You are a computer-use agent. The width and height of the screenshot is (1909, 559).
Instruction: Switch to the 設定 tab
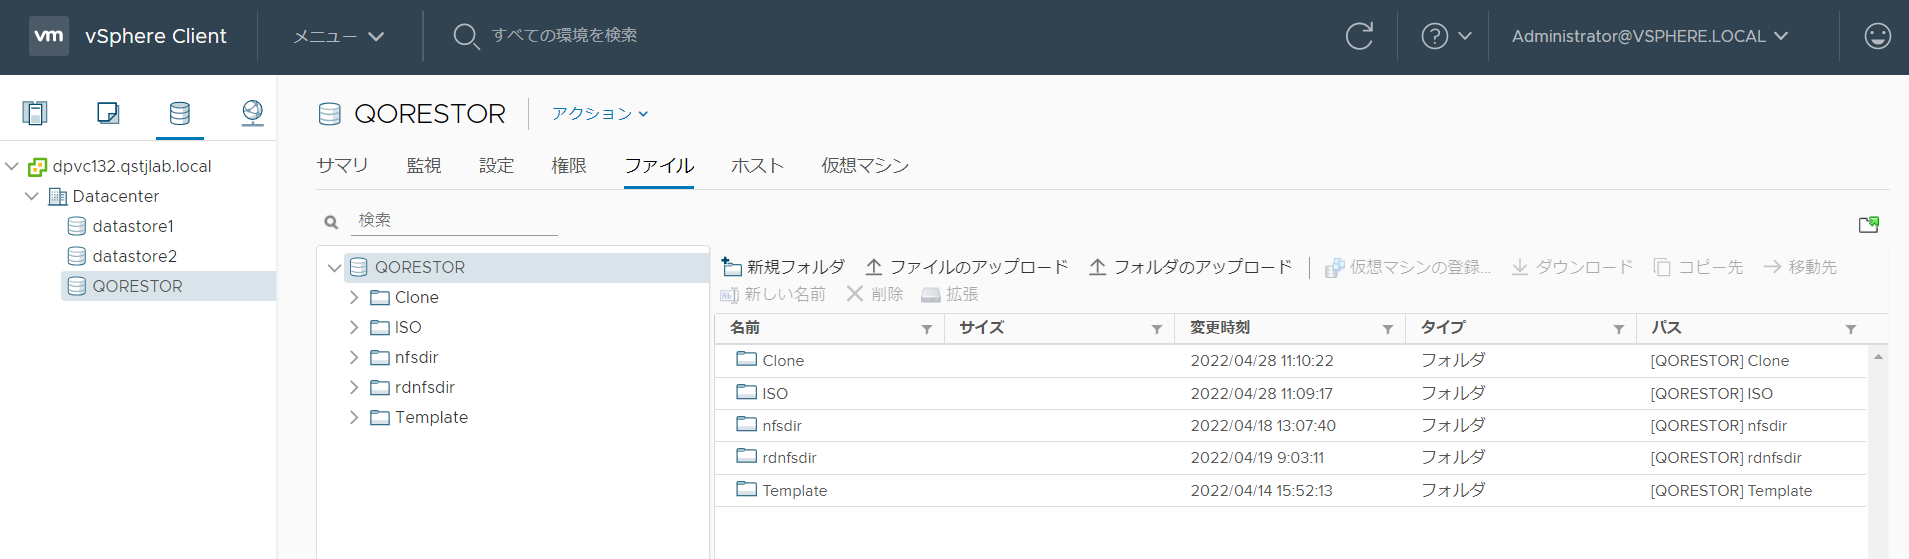coord(496,166)
